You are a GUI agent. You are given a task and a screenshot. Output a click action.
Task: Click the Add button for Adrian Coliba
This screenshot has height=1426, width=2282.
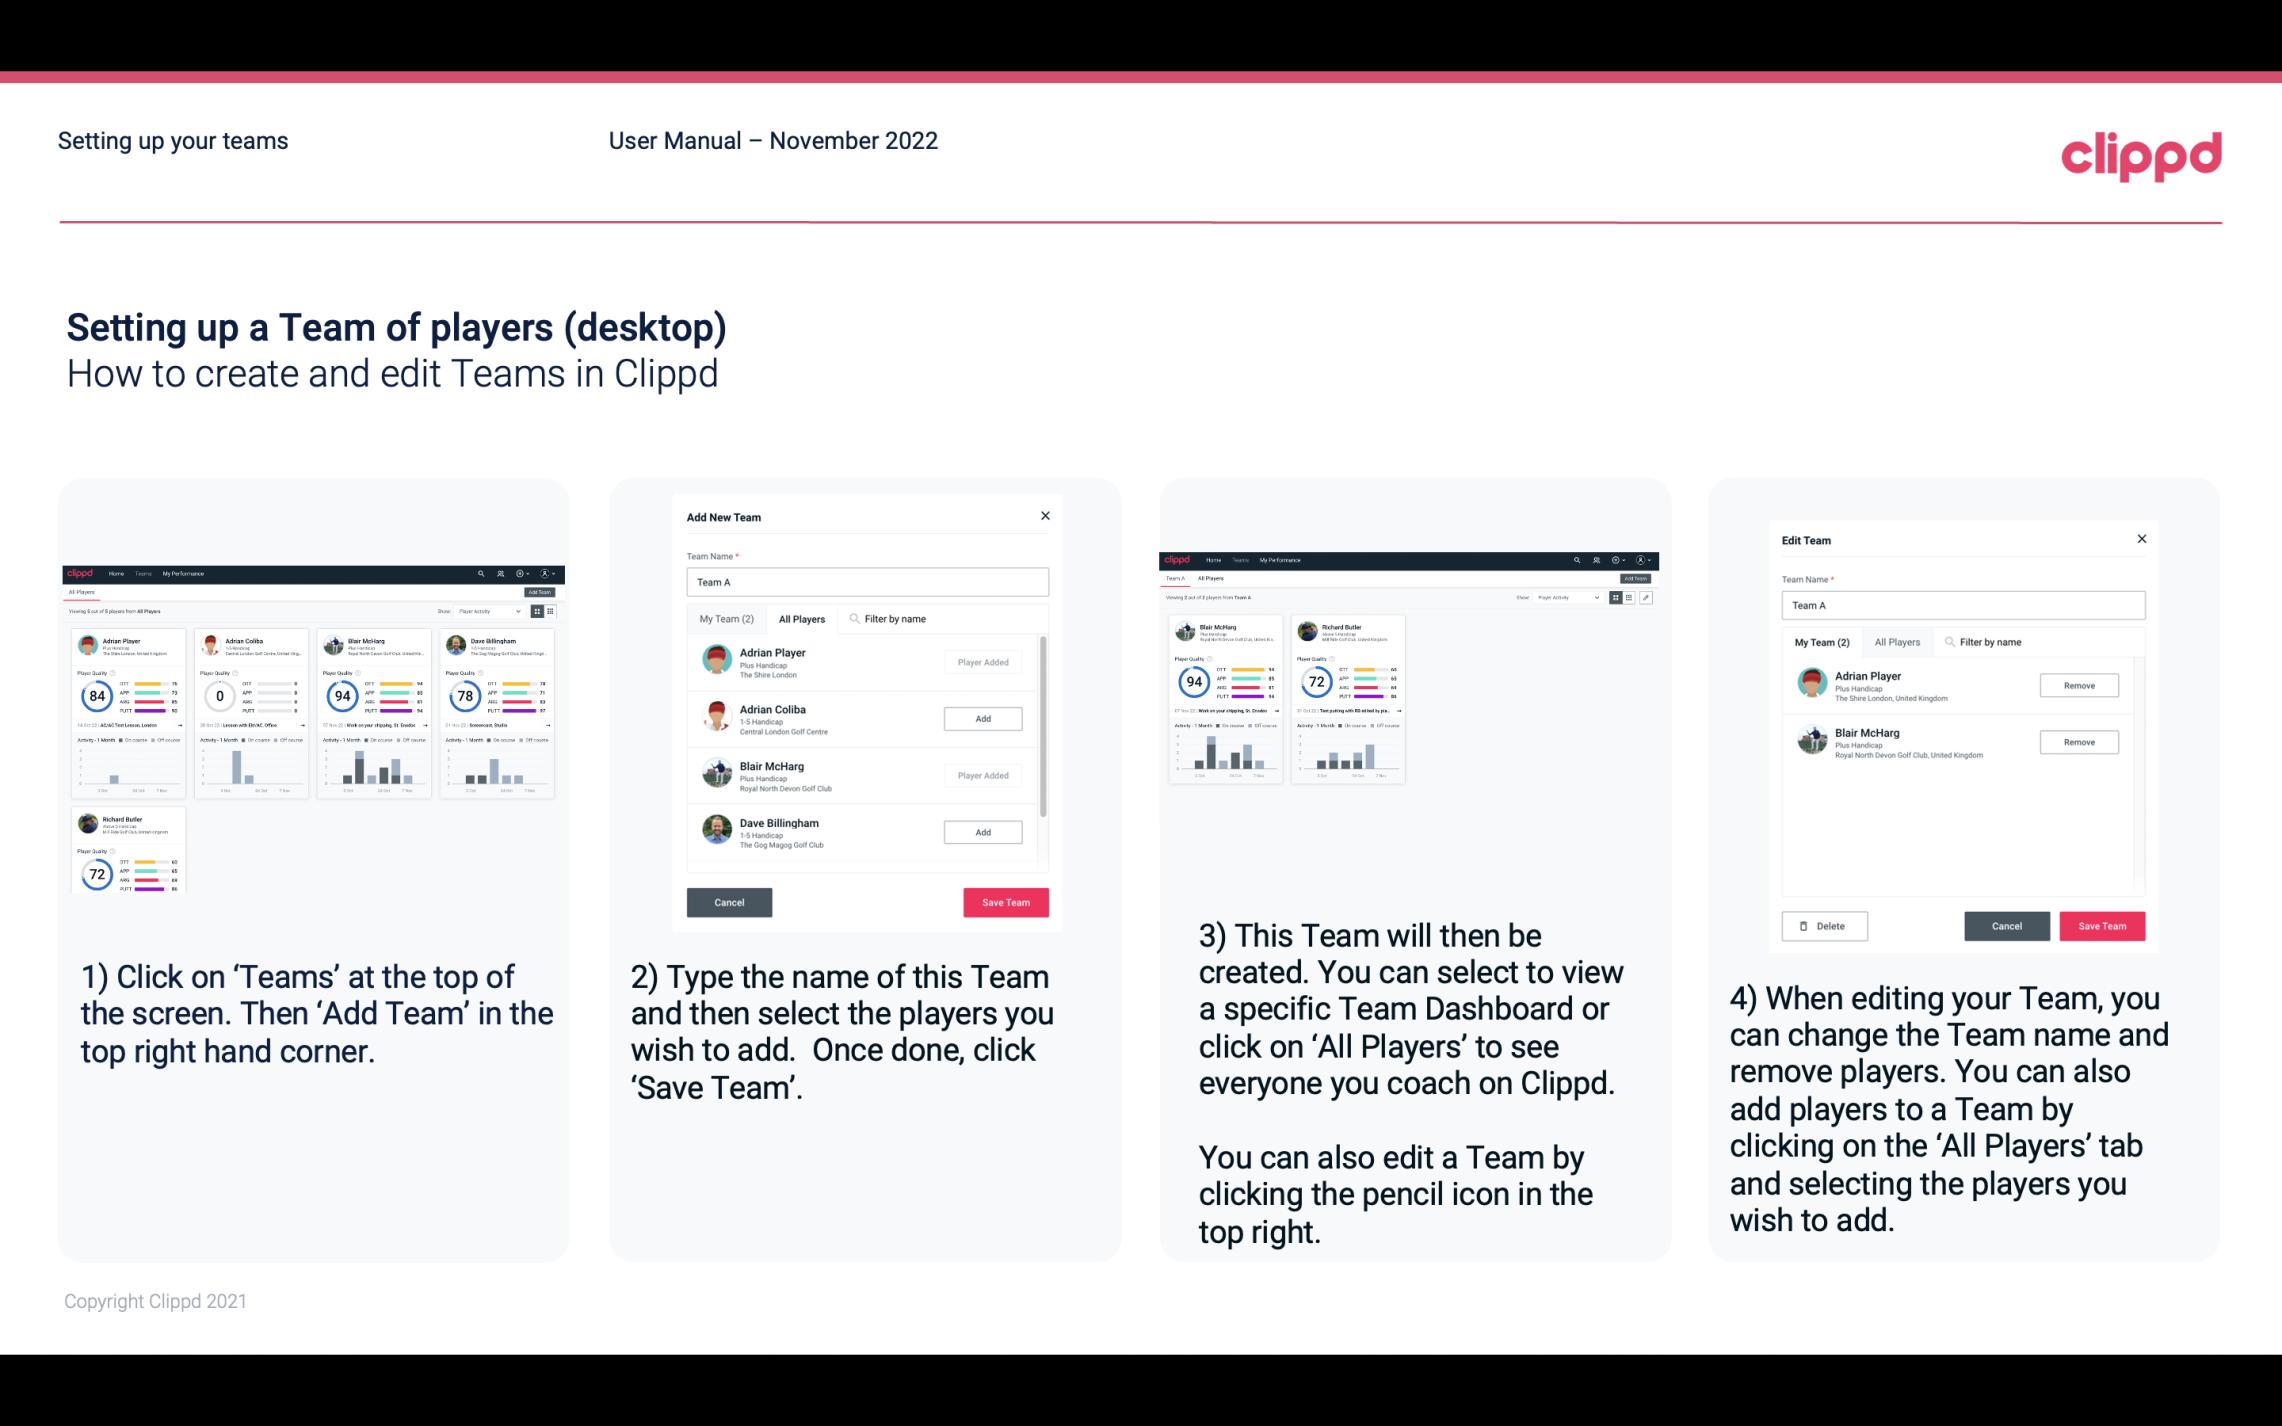[982, 718]
